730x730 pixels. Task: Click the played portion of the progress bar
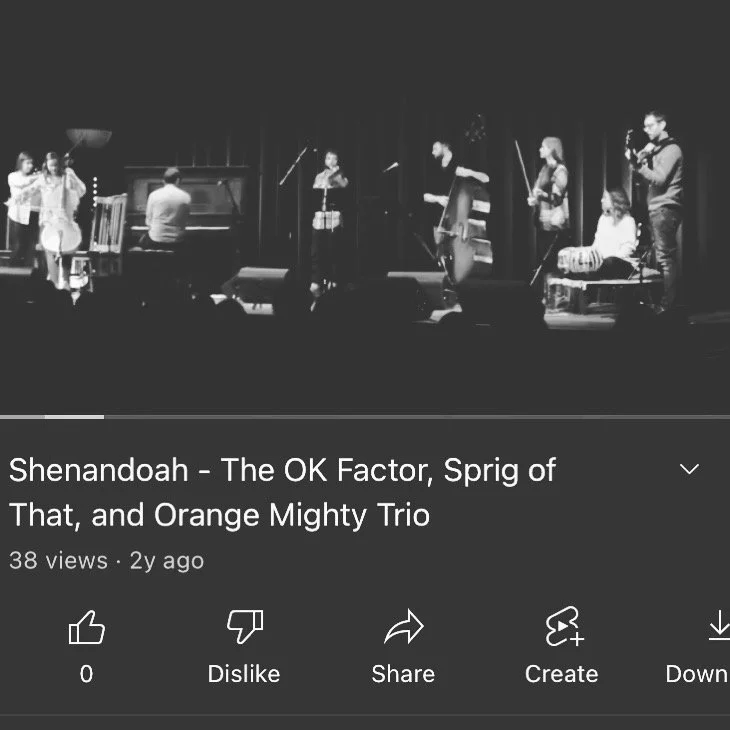pyautogui.click(x=52, y=417)
